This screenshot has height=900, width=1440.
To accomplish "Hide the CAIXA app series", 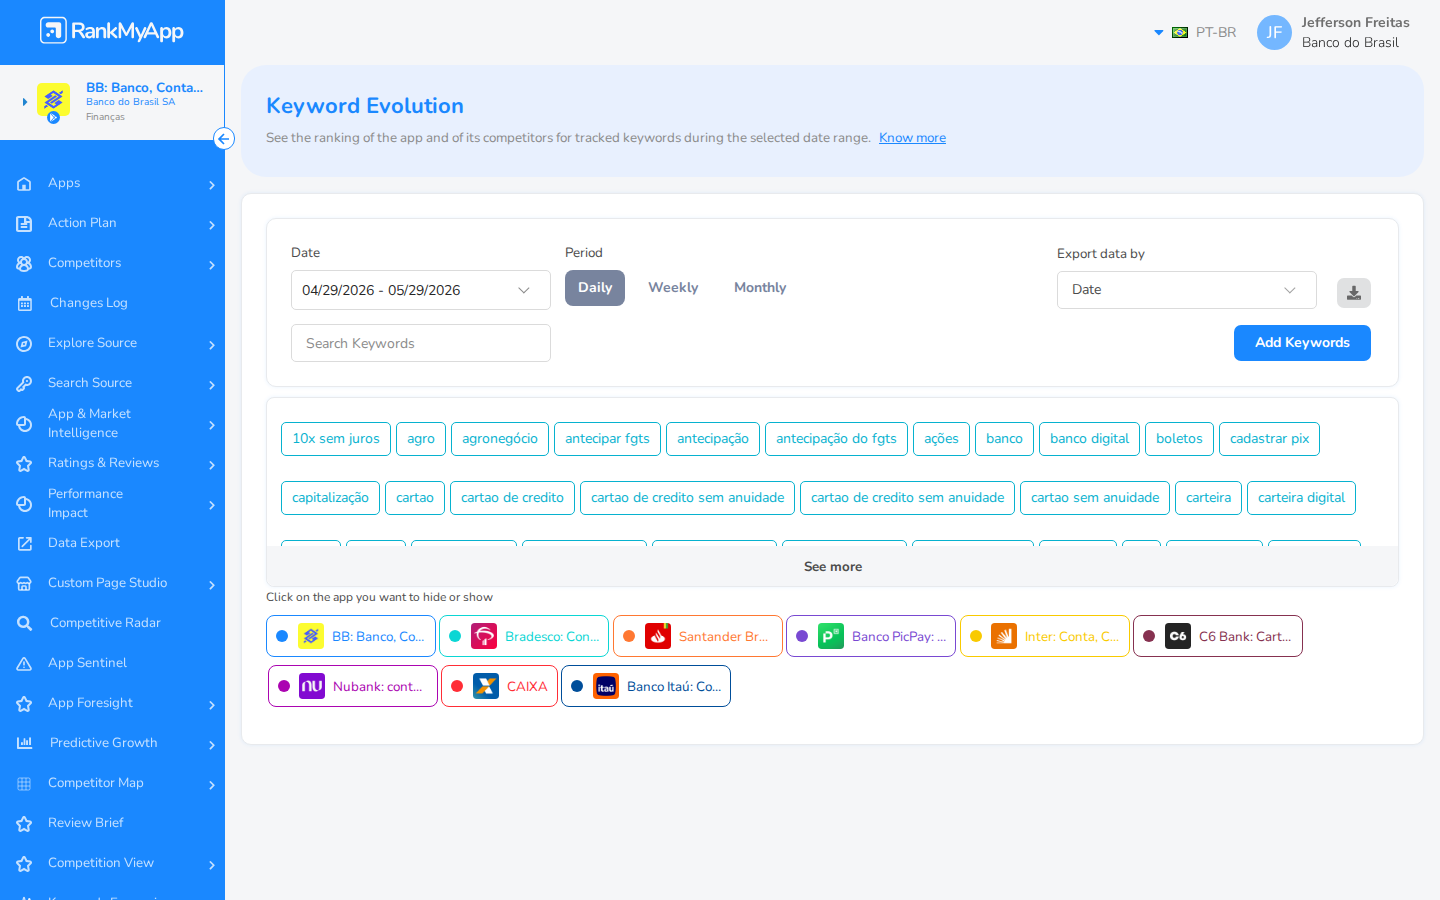I will tap(500, 686).
